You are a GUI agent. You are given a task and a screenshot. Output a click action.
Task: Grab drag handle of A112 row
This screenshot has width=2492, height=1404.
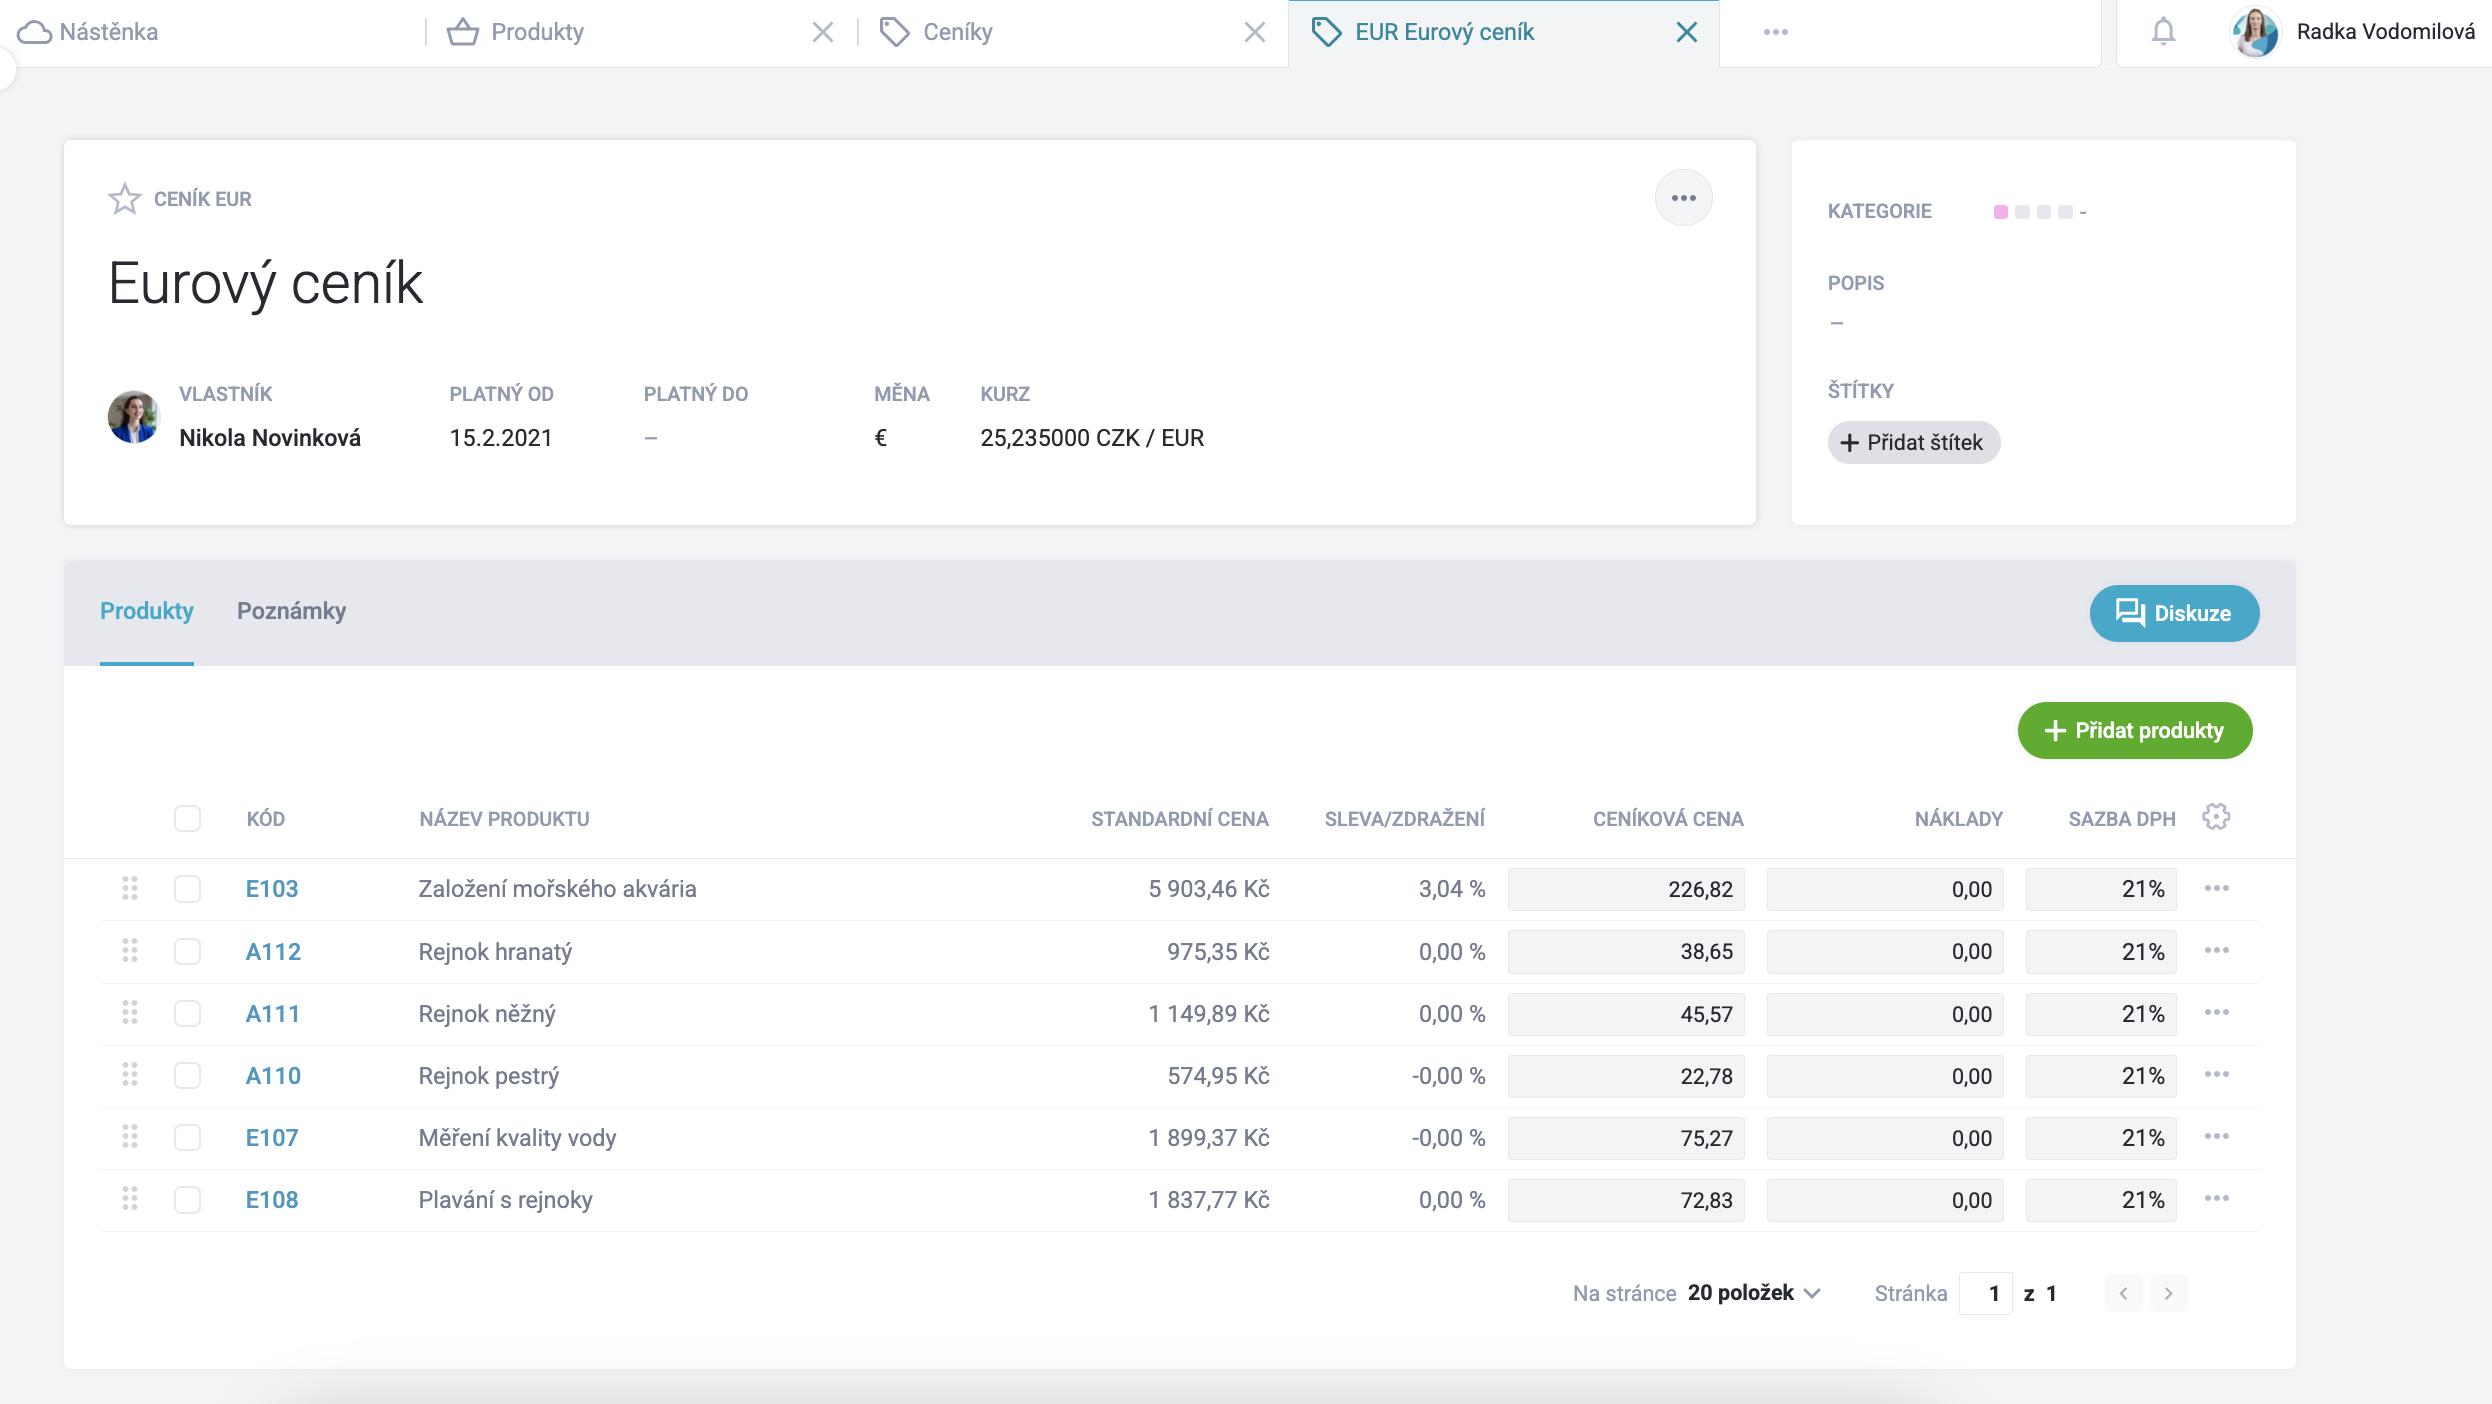130,950
